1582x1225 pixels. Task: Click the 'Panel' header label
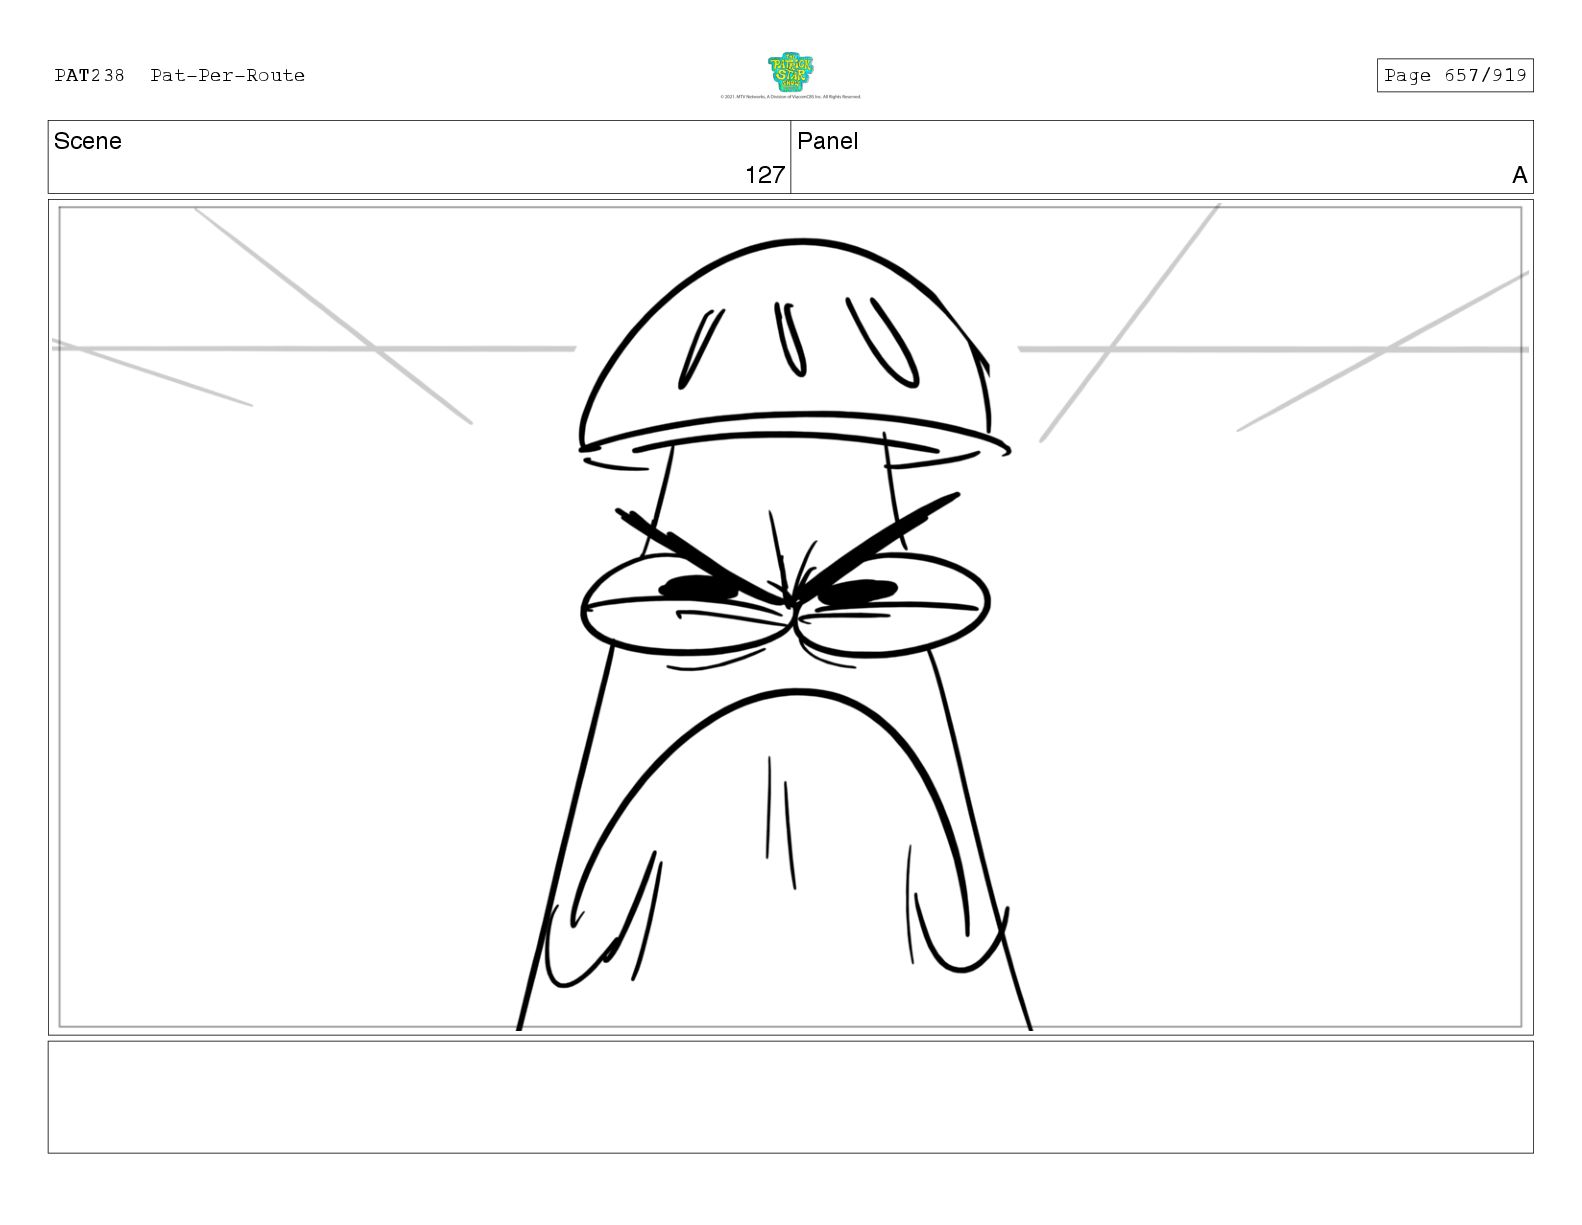pos(828,141)
